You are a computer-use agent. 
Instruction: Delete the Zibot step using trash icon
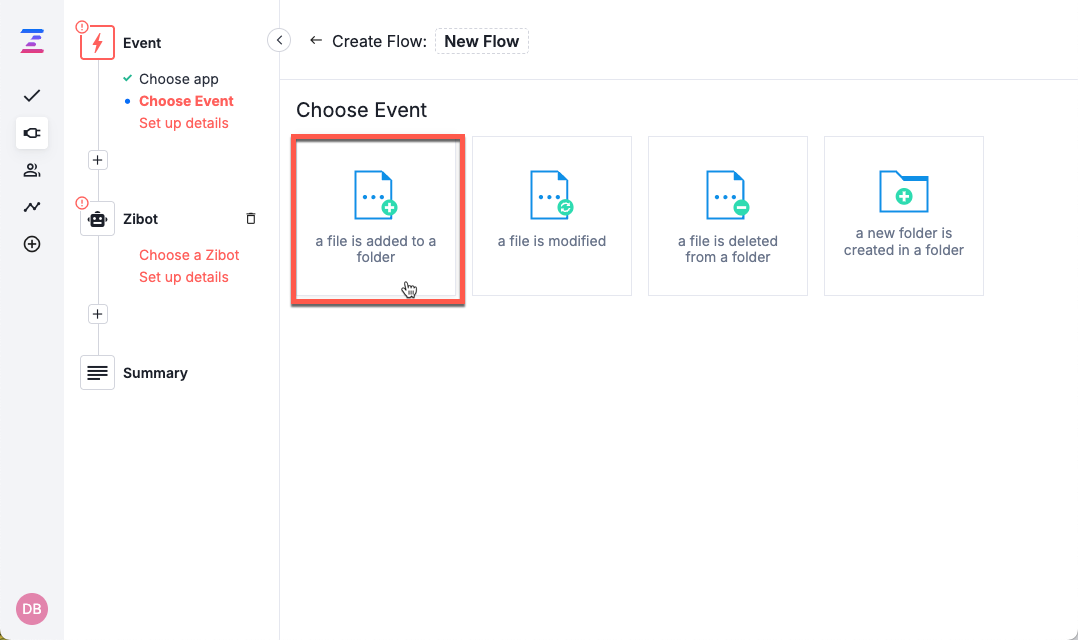250,218
